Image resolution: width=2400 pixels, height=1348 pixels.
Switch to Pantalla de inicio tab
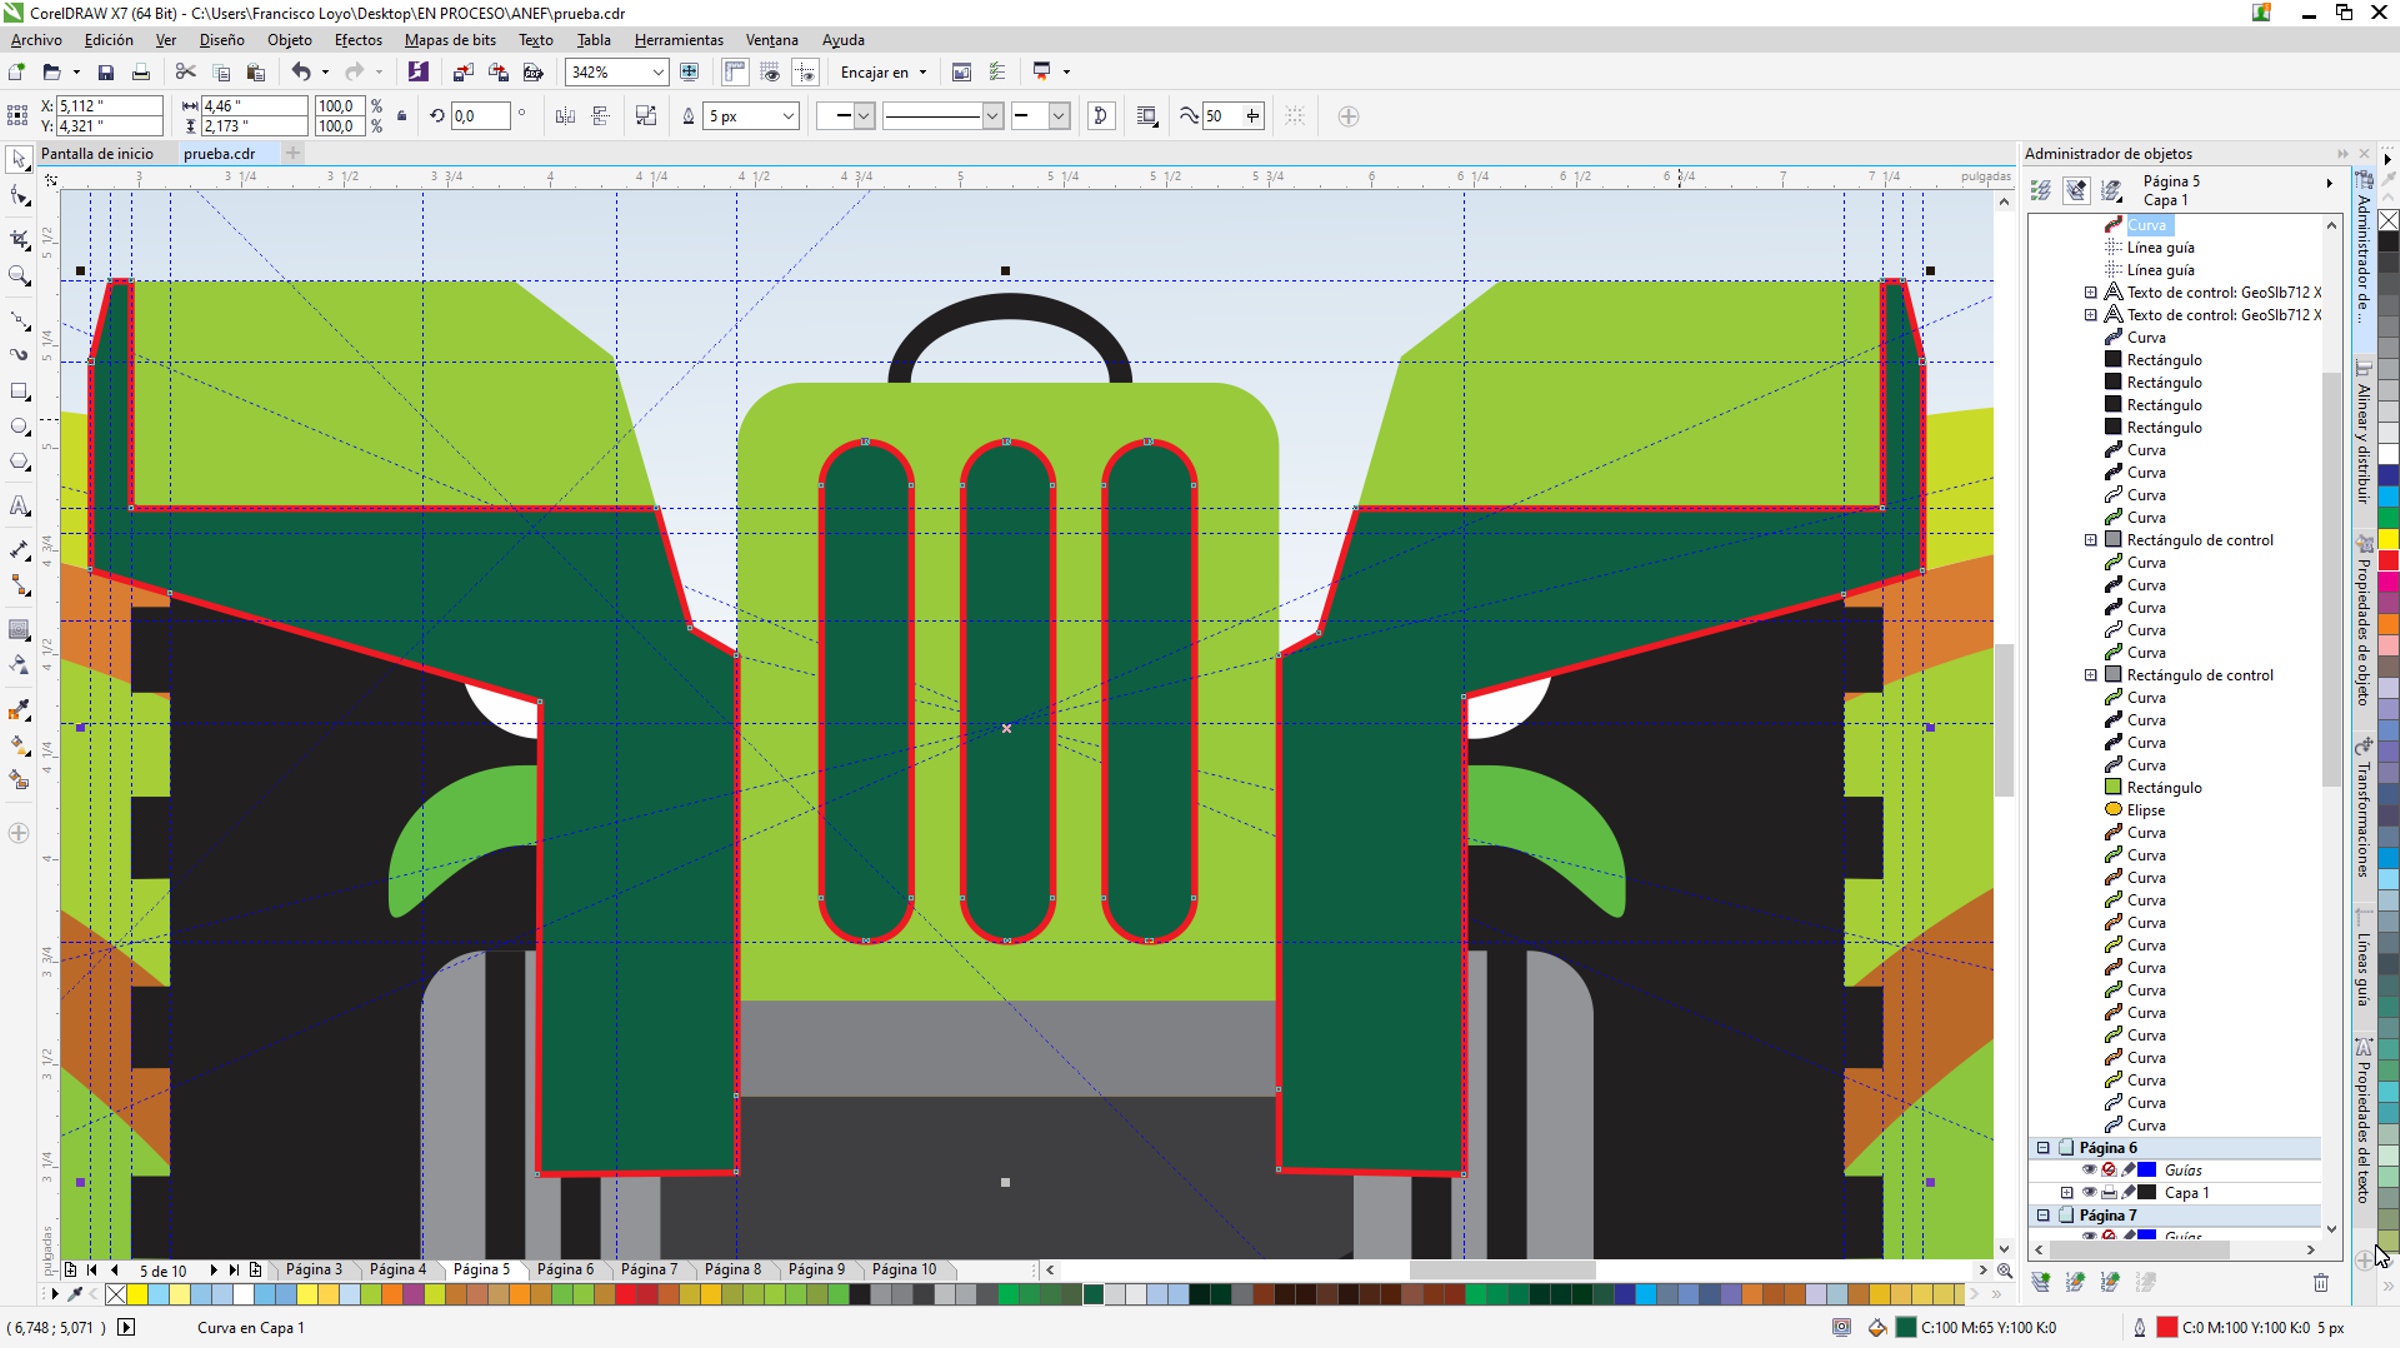[x=97, y=153]
